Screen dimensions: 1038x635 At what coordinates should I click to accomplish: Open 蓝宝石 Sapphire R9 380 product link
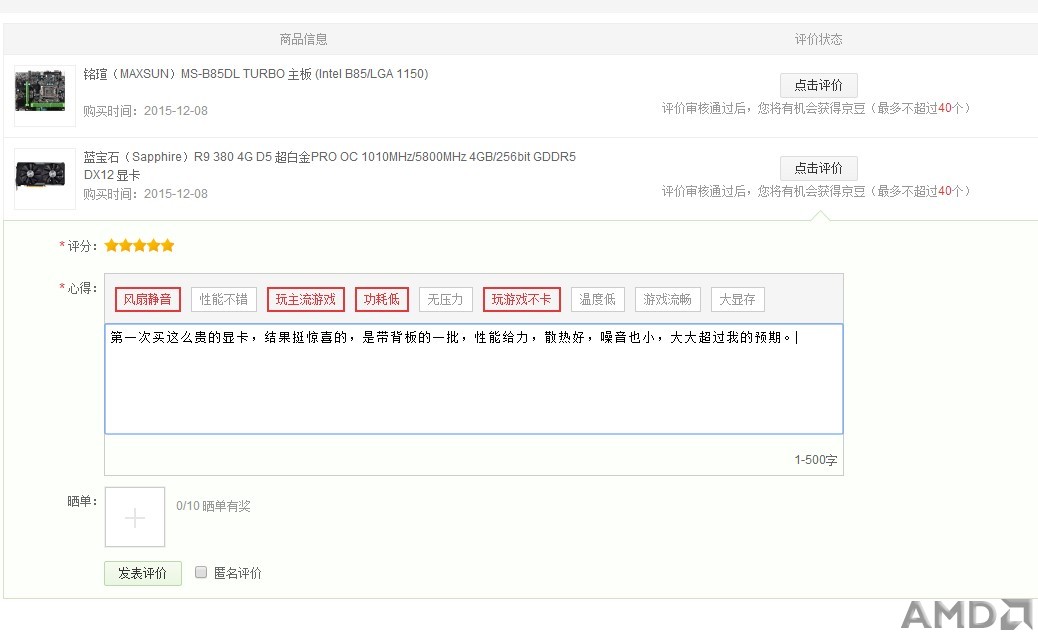[x=329, y=166]
